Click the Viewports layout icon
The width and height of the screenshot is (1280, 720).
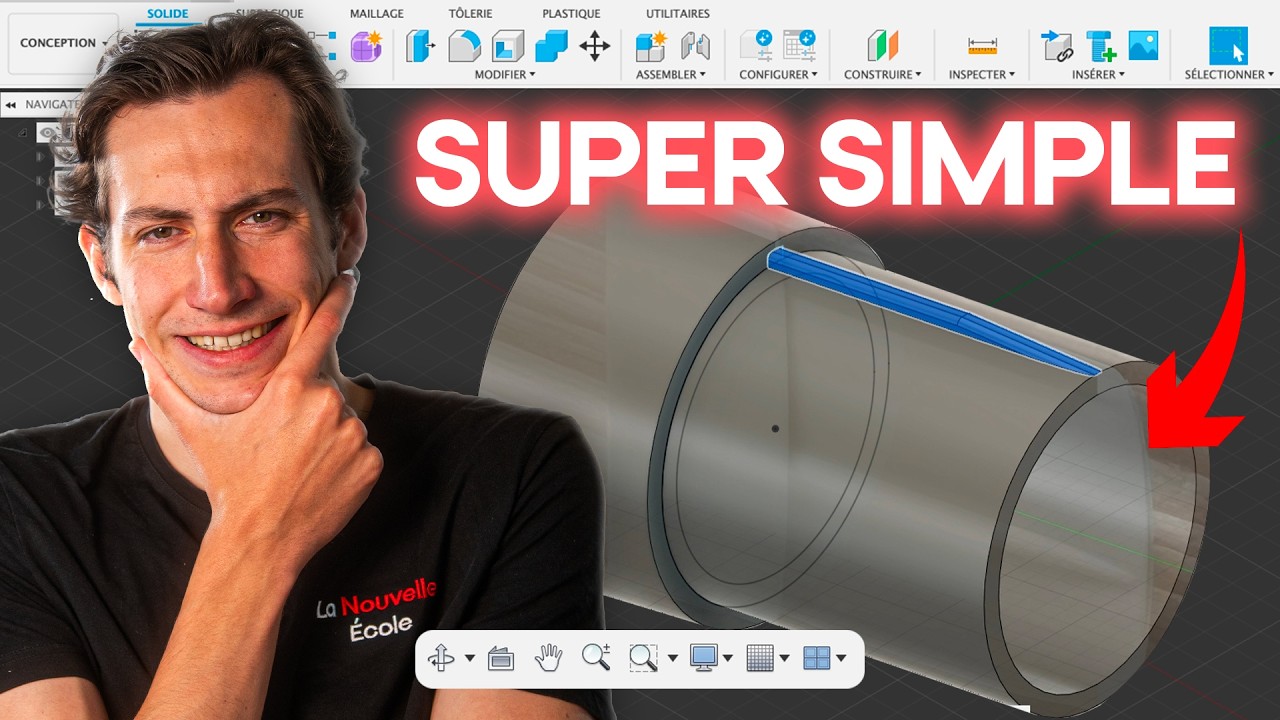coord(817,658)
